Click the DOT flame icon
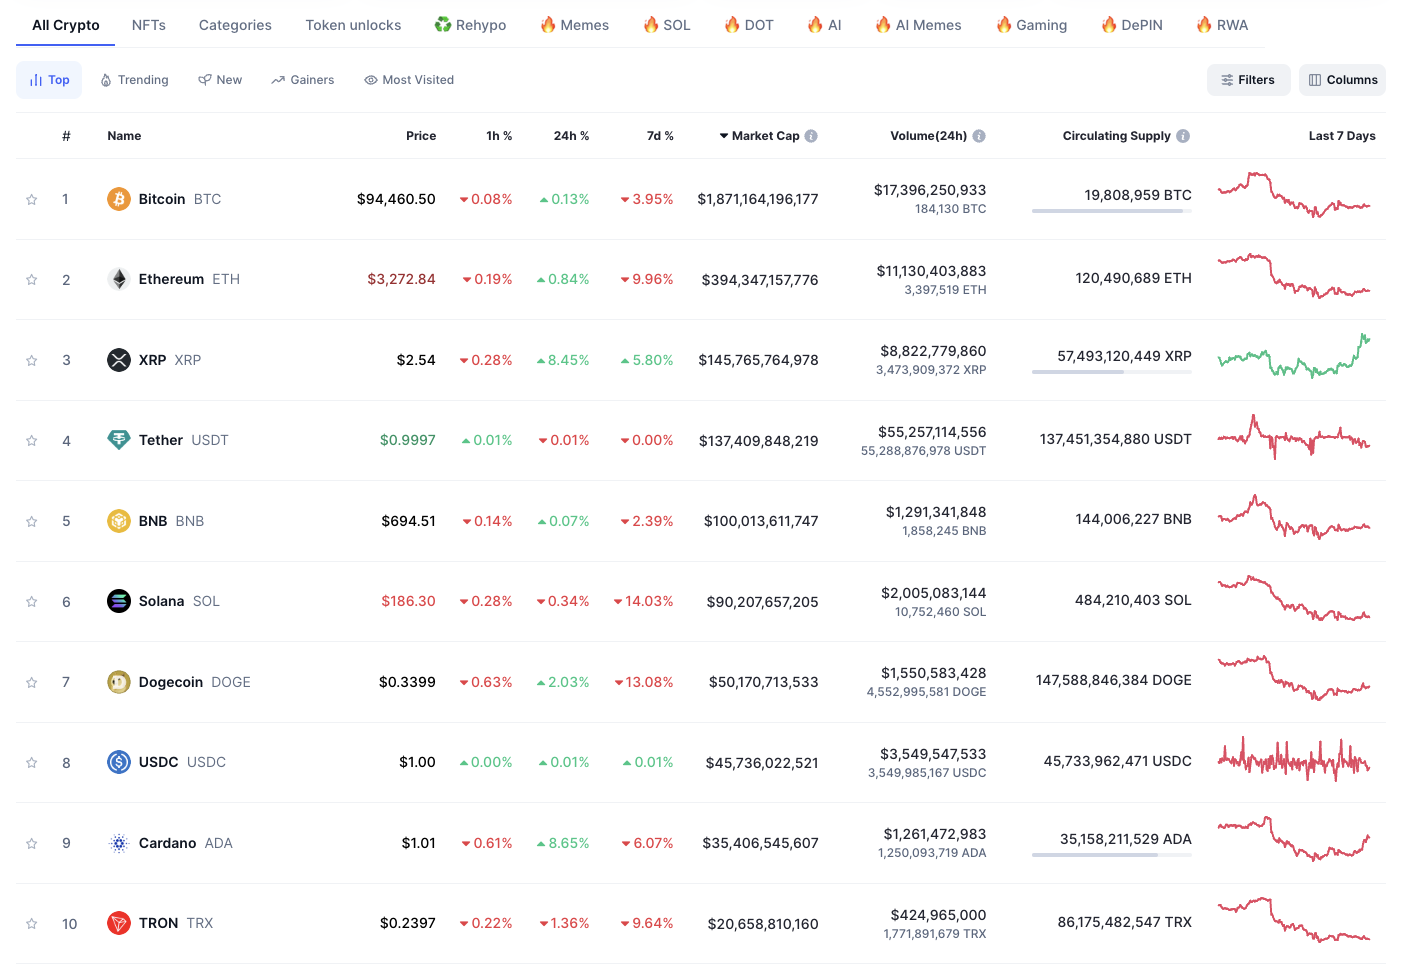 [x=732, y=24]
